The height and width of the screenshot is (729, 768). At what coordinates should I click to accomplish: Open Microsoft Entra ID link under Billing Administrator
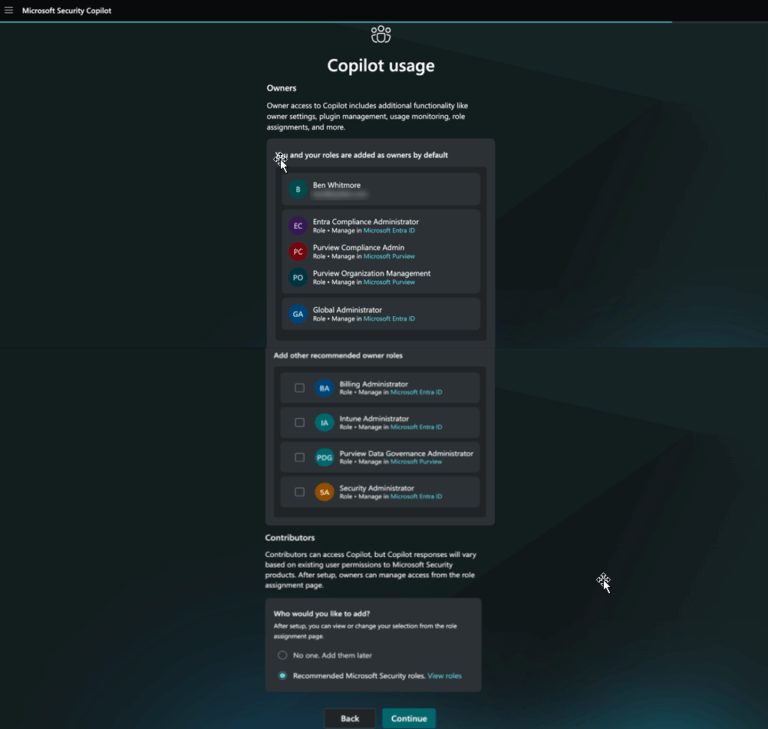(416, 392)
